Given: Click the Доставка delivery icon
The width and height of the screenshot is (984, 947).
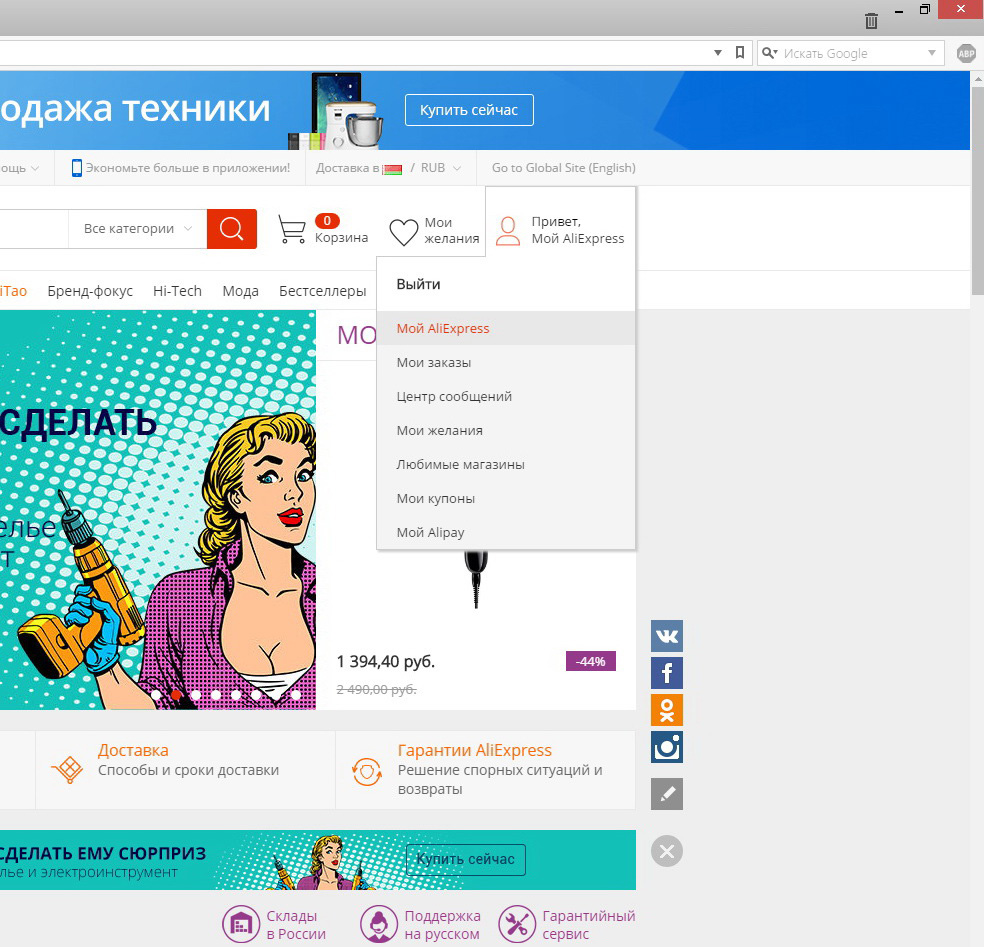Looking at the screenshot, I should [x=67, y=769].
